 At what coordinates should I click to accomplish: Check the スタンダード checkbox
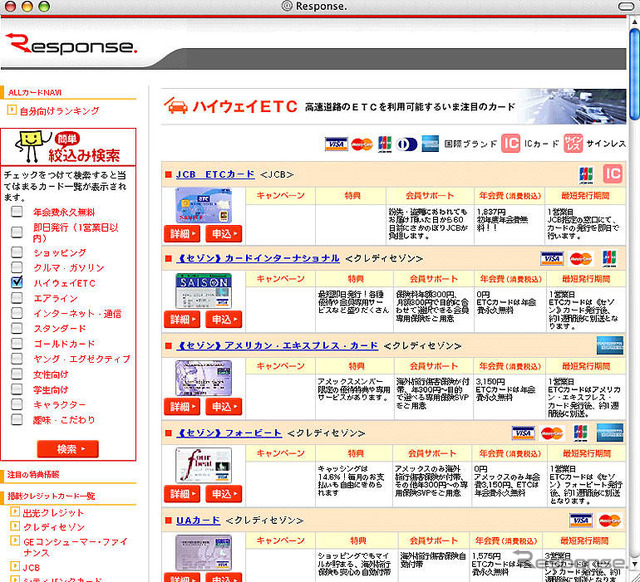17,328
